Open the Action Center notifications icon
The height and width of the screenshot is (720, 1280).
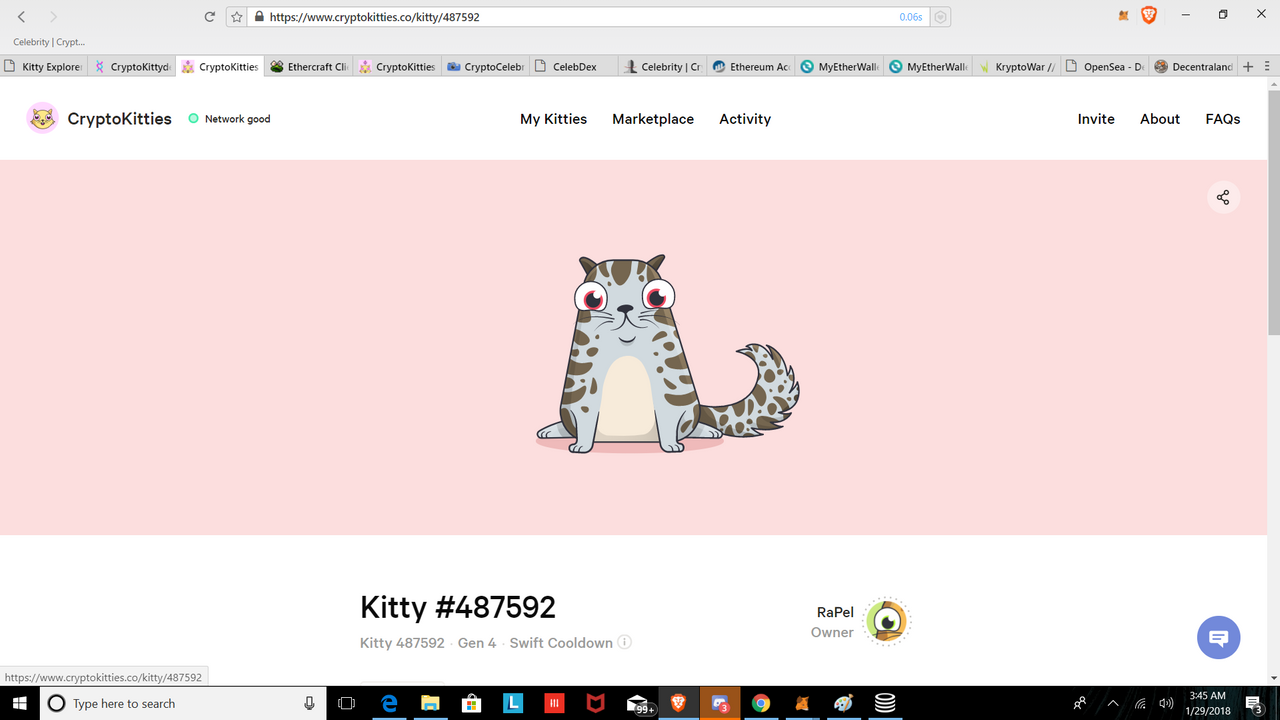[x=1255, y=703]
